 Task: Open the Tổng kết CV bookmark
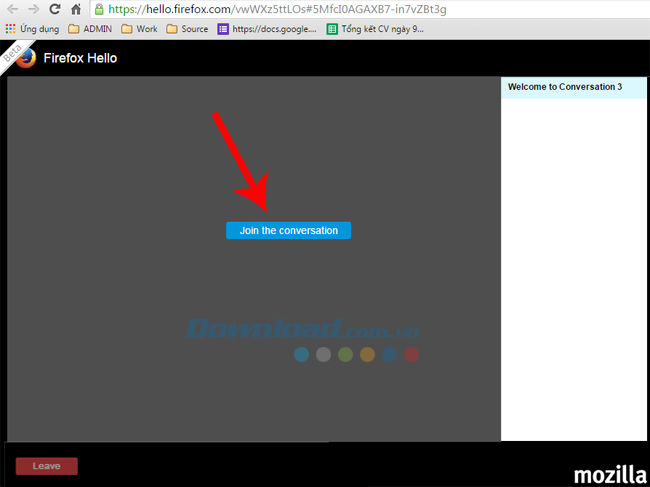pos(375,29)
